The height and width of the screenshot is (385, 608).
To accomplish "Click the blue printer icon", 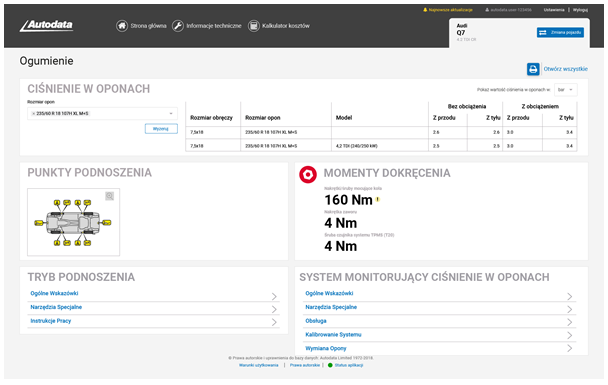I will coord(533,69).
